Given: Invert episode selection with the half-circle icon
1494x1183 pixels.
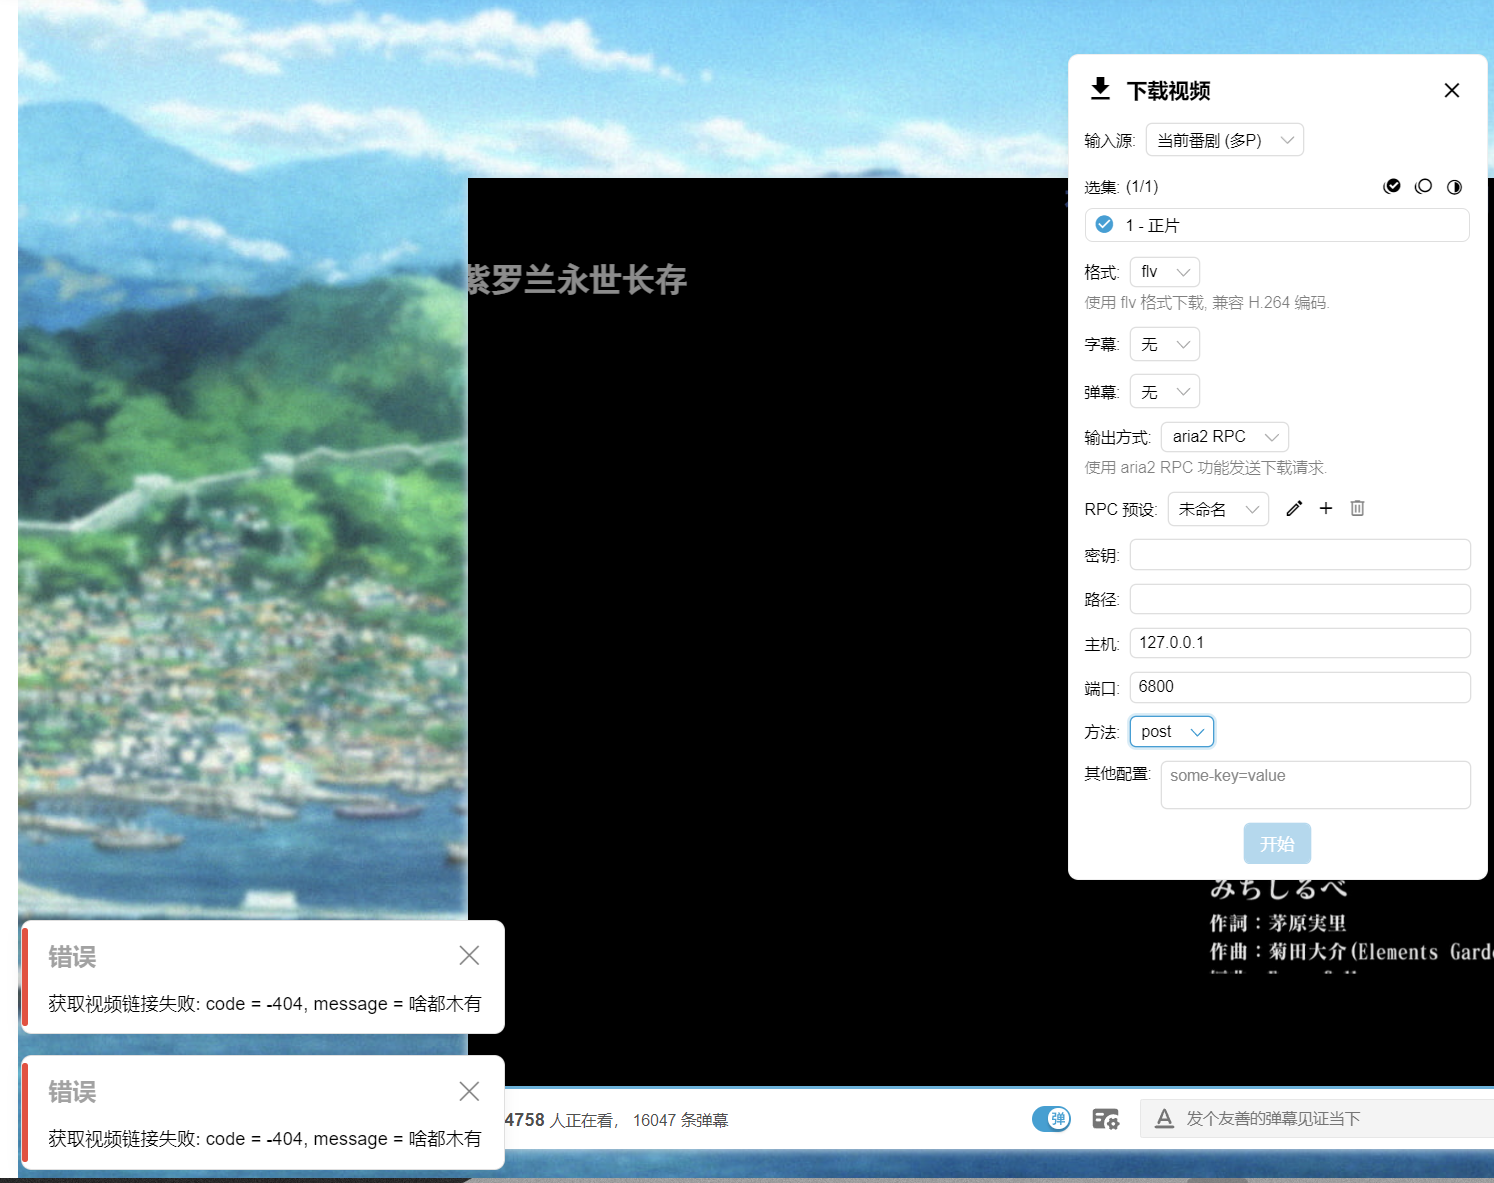Looking at the screenshot, I should pyautogui.click(x=1454, y=187).
